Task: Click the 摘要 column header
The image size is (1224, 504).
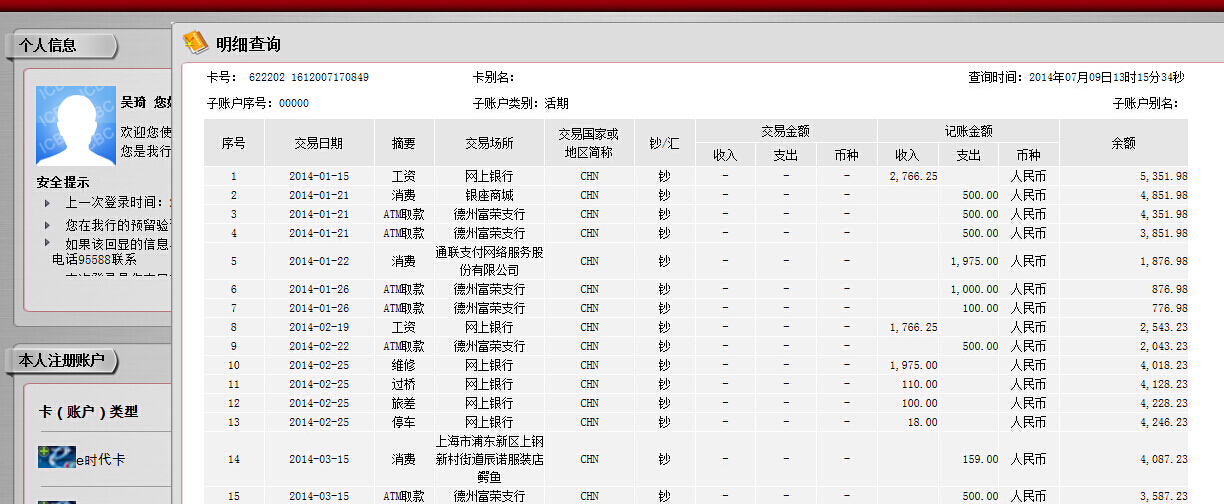Action: [x=404, y=143]
